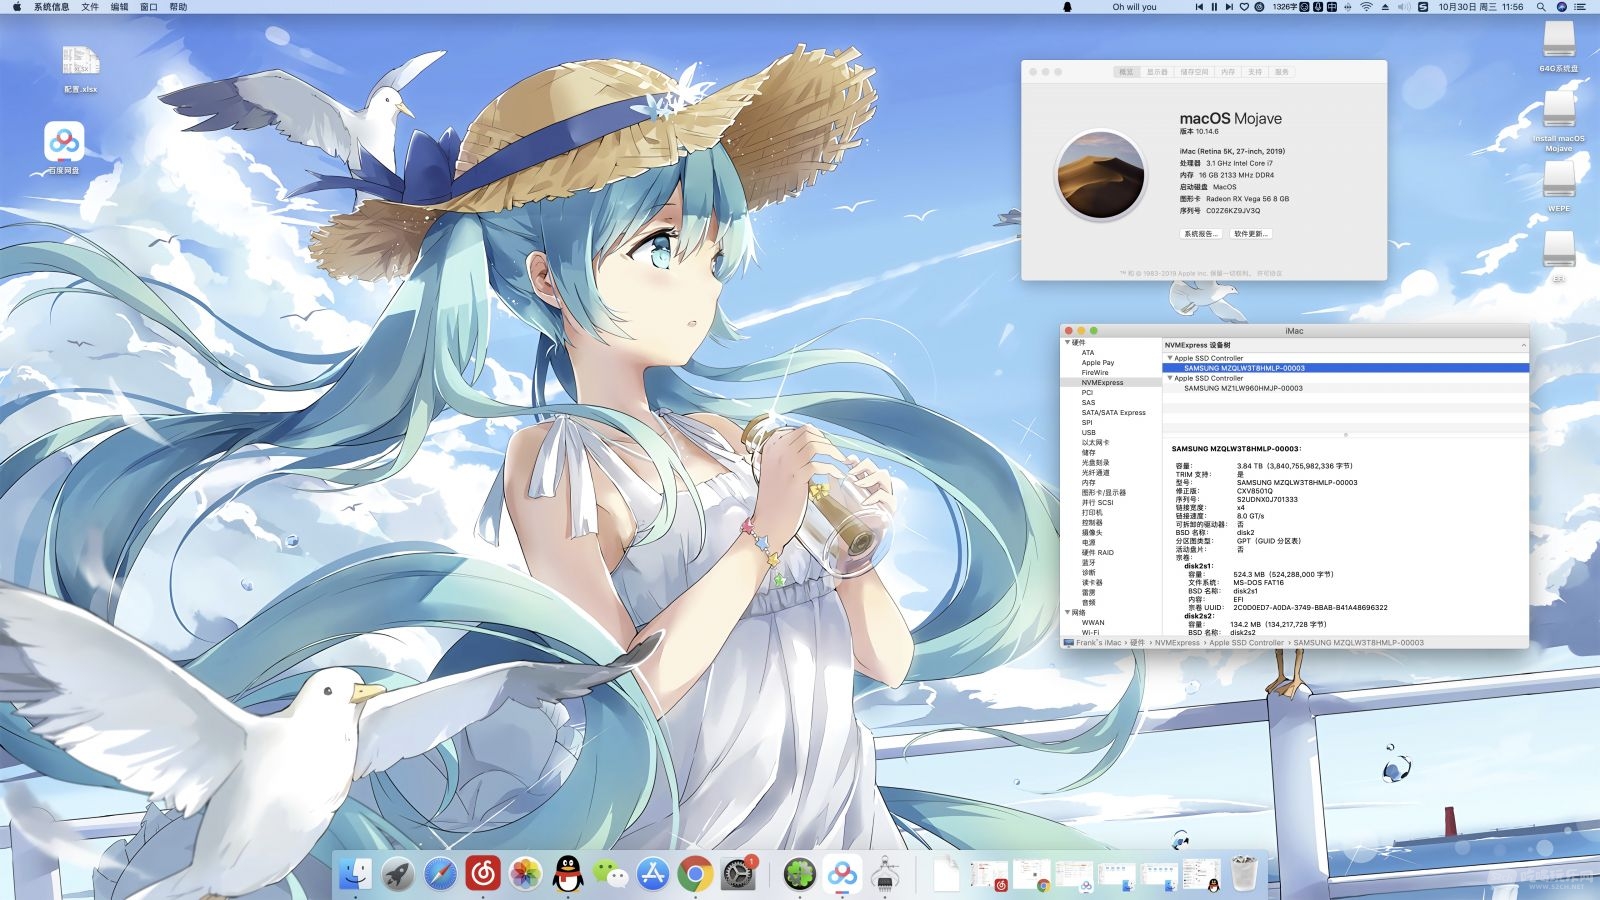Collapse the second Apple SSD Controller row
Screen dimensions: 1600x900
pos(1170,378)
